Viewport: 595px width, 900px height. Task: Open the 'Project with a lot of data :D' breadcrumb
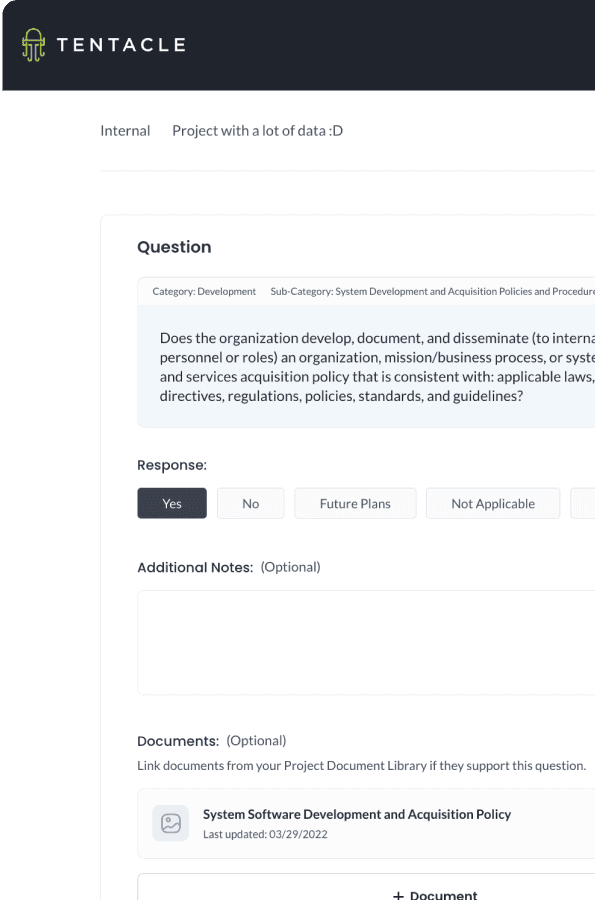258,131
